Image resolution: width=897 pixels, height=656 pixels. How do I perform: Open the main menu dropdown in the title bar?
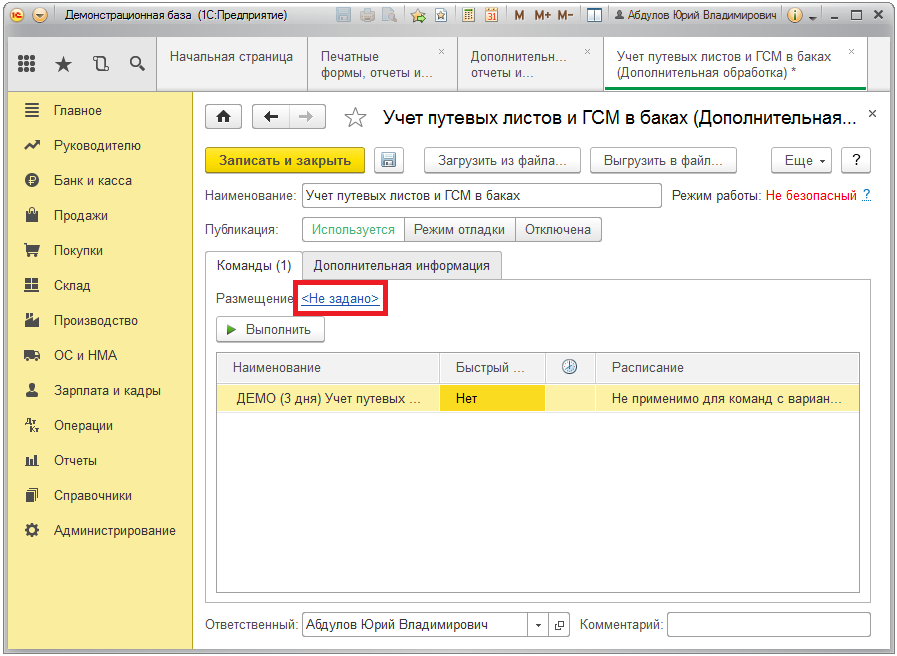point(39,15)
